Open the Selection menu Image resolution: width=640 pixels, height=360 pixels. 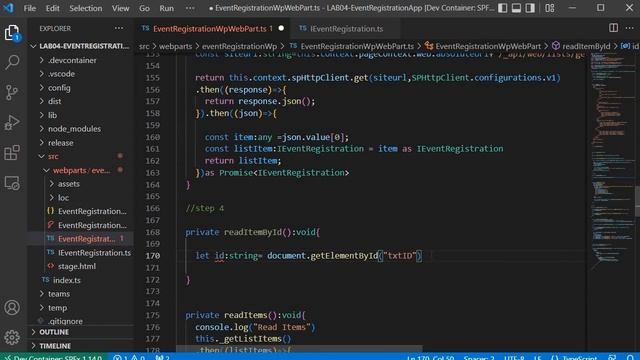86,8
